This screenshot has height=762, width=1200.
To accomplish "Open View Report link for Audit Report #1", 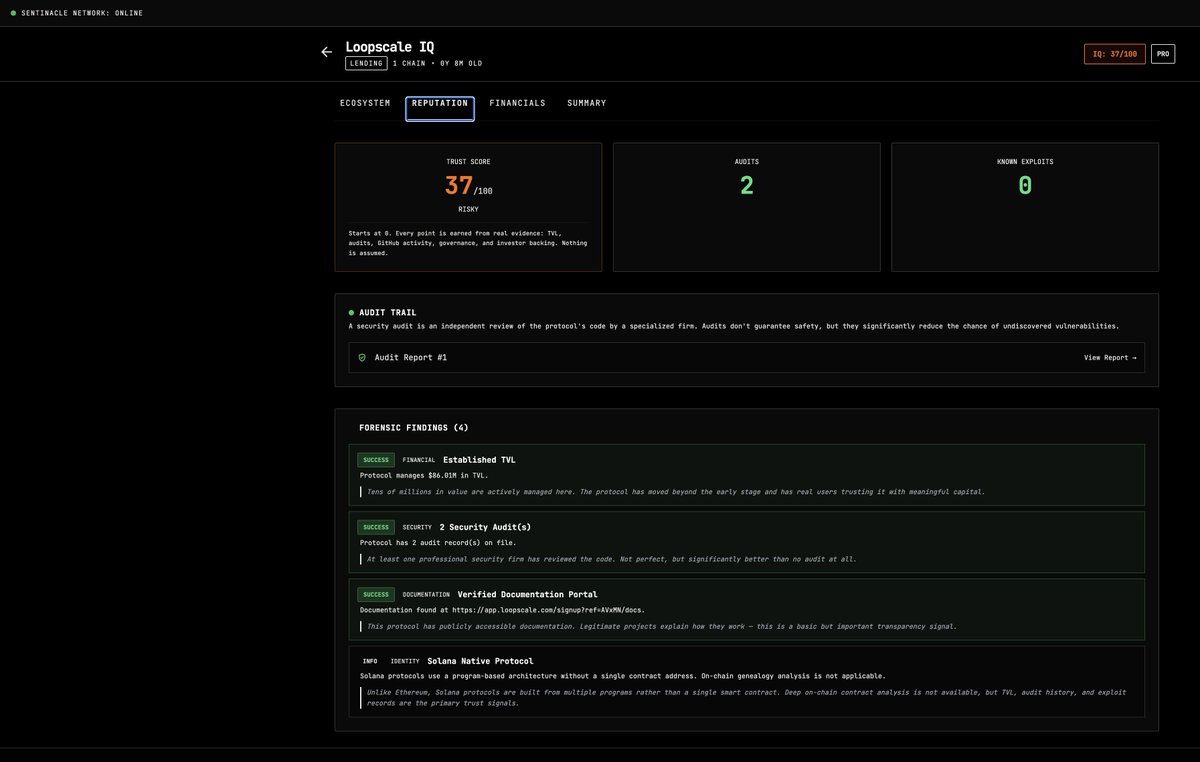I will pyautogui.click(x=1110, y=357).
